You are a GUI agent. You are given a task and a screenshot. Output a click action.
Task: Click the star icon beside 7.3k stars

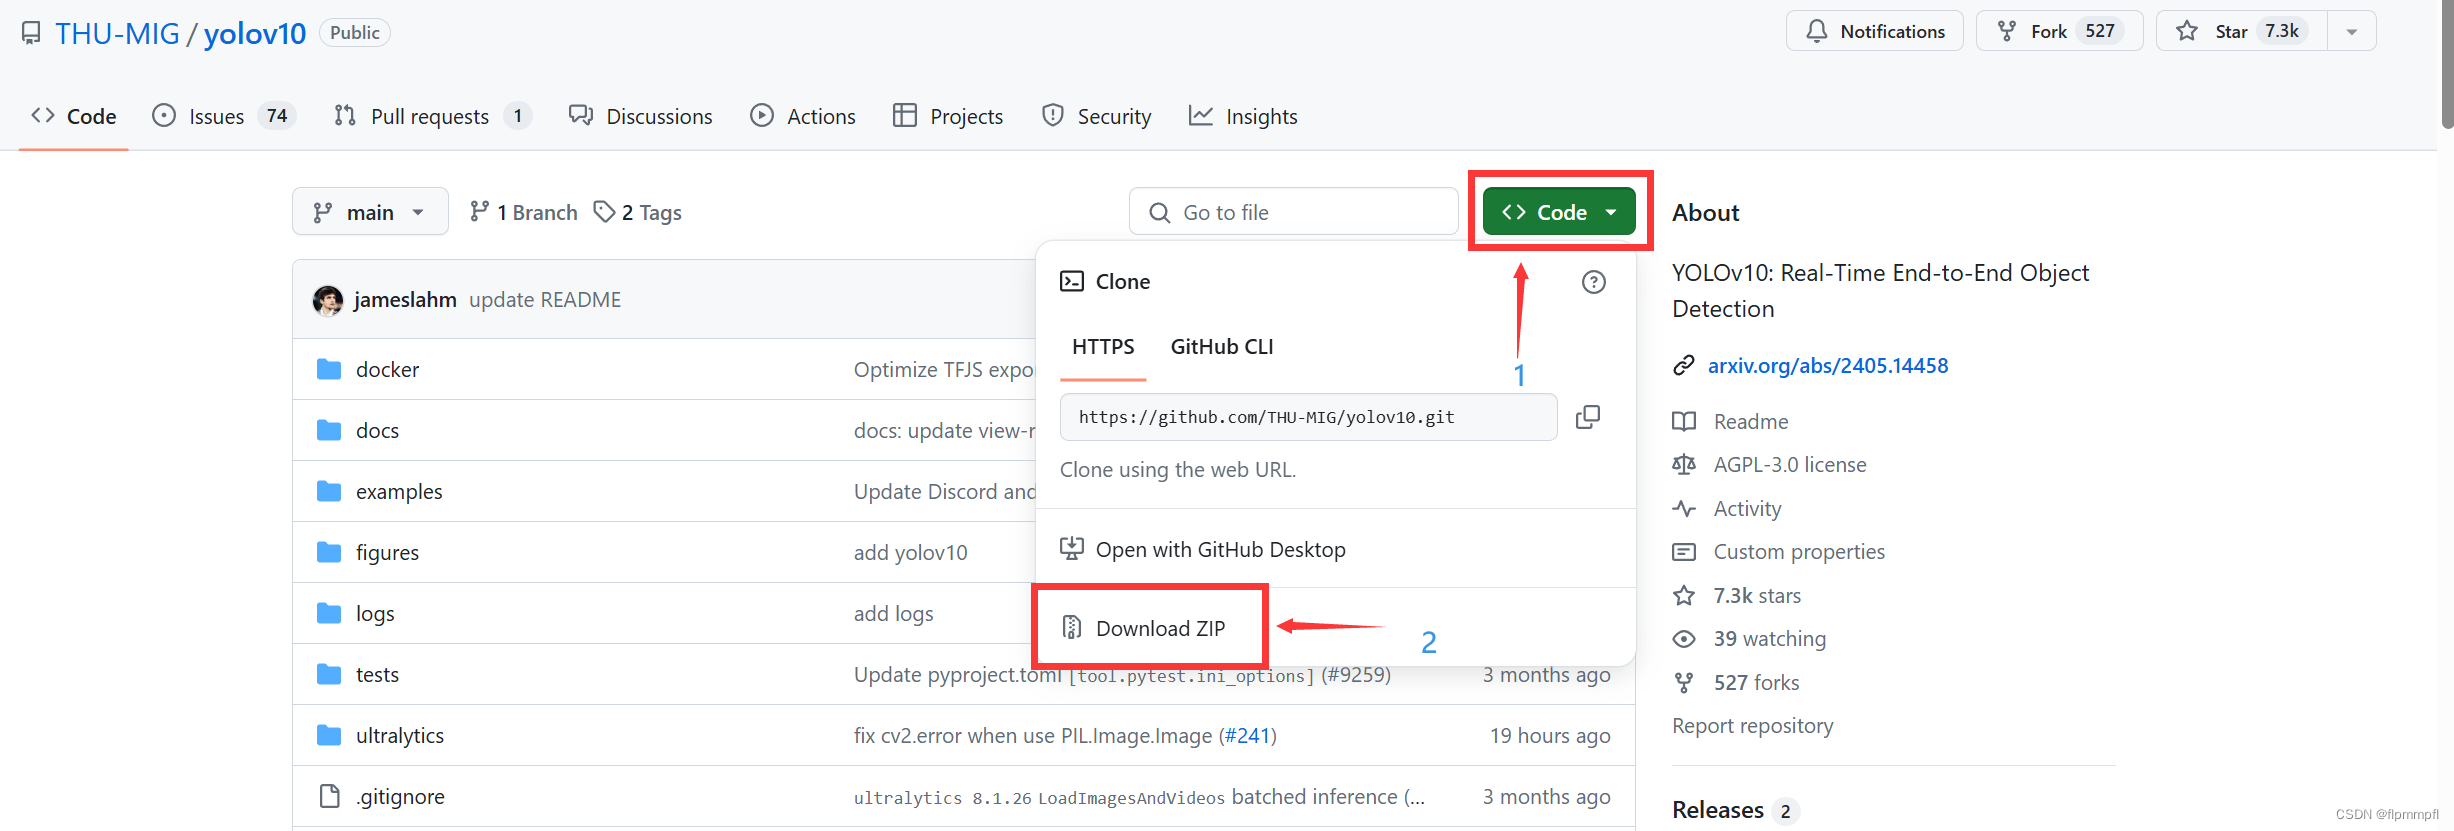point(1684,595)
